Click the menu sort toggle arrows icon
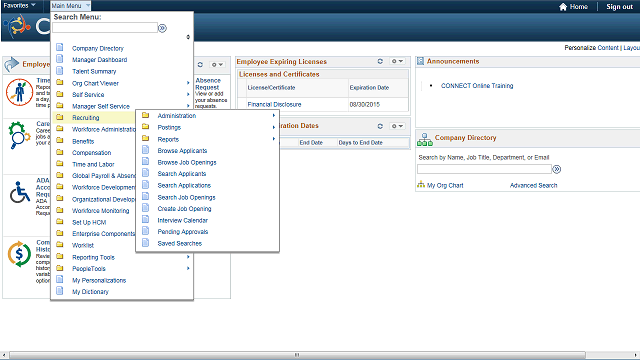Screen dimensions: 640x360 (x=188, y=37)
